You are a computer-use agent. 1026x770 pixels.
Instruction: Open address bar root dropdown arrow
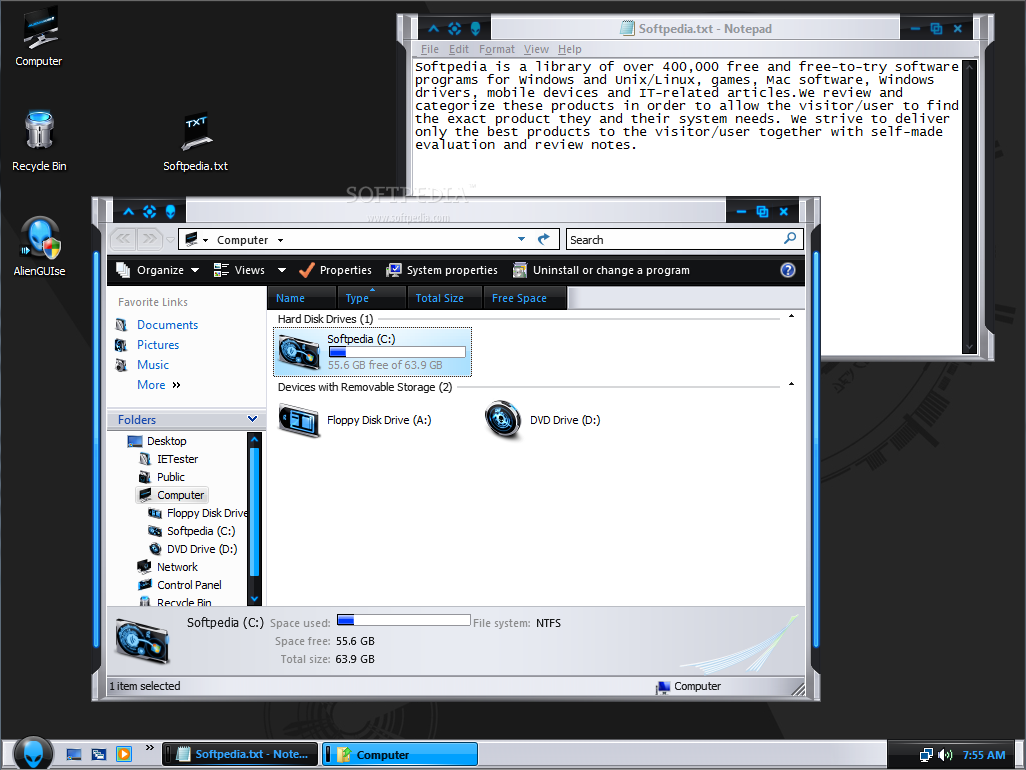tap(205, 241)
